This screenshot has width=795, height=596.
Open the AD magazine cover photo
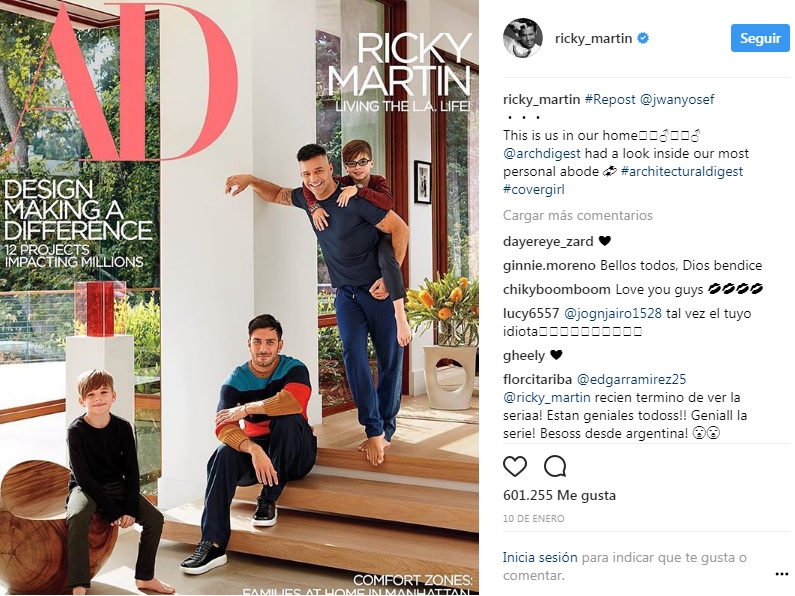239,298
